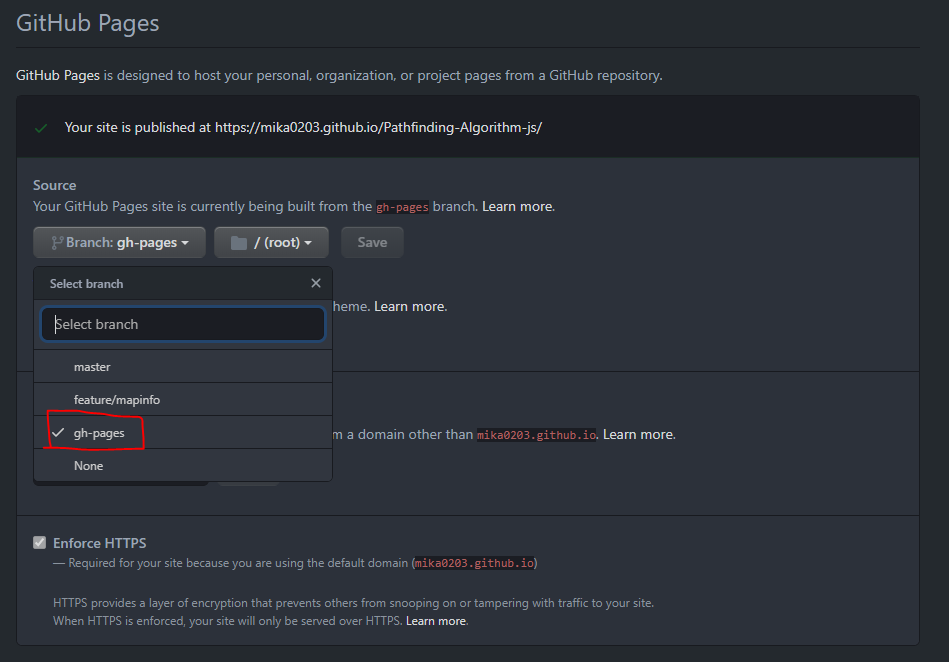The width and height of the screenshot is (949, 662).
Task: Select None as the source branch
Action: tap(183, 465)
